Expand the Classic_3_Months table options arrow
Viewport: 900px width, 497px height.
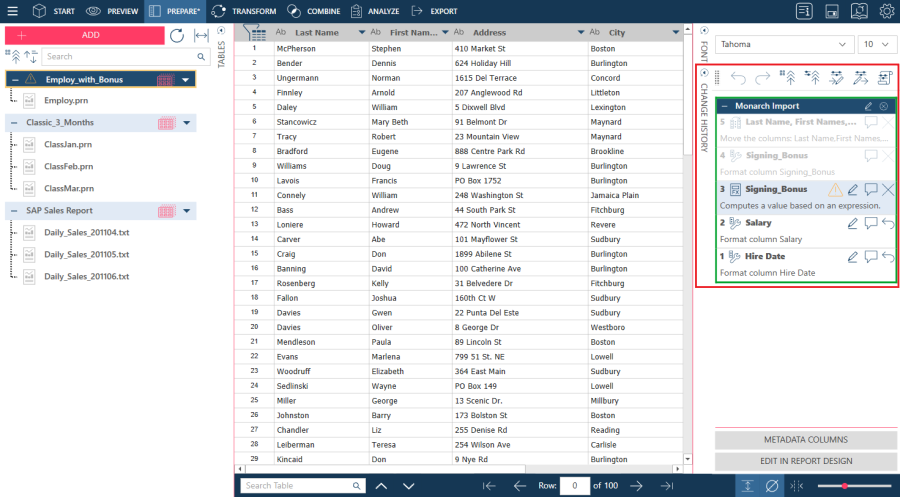tap(186, 122)
